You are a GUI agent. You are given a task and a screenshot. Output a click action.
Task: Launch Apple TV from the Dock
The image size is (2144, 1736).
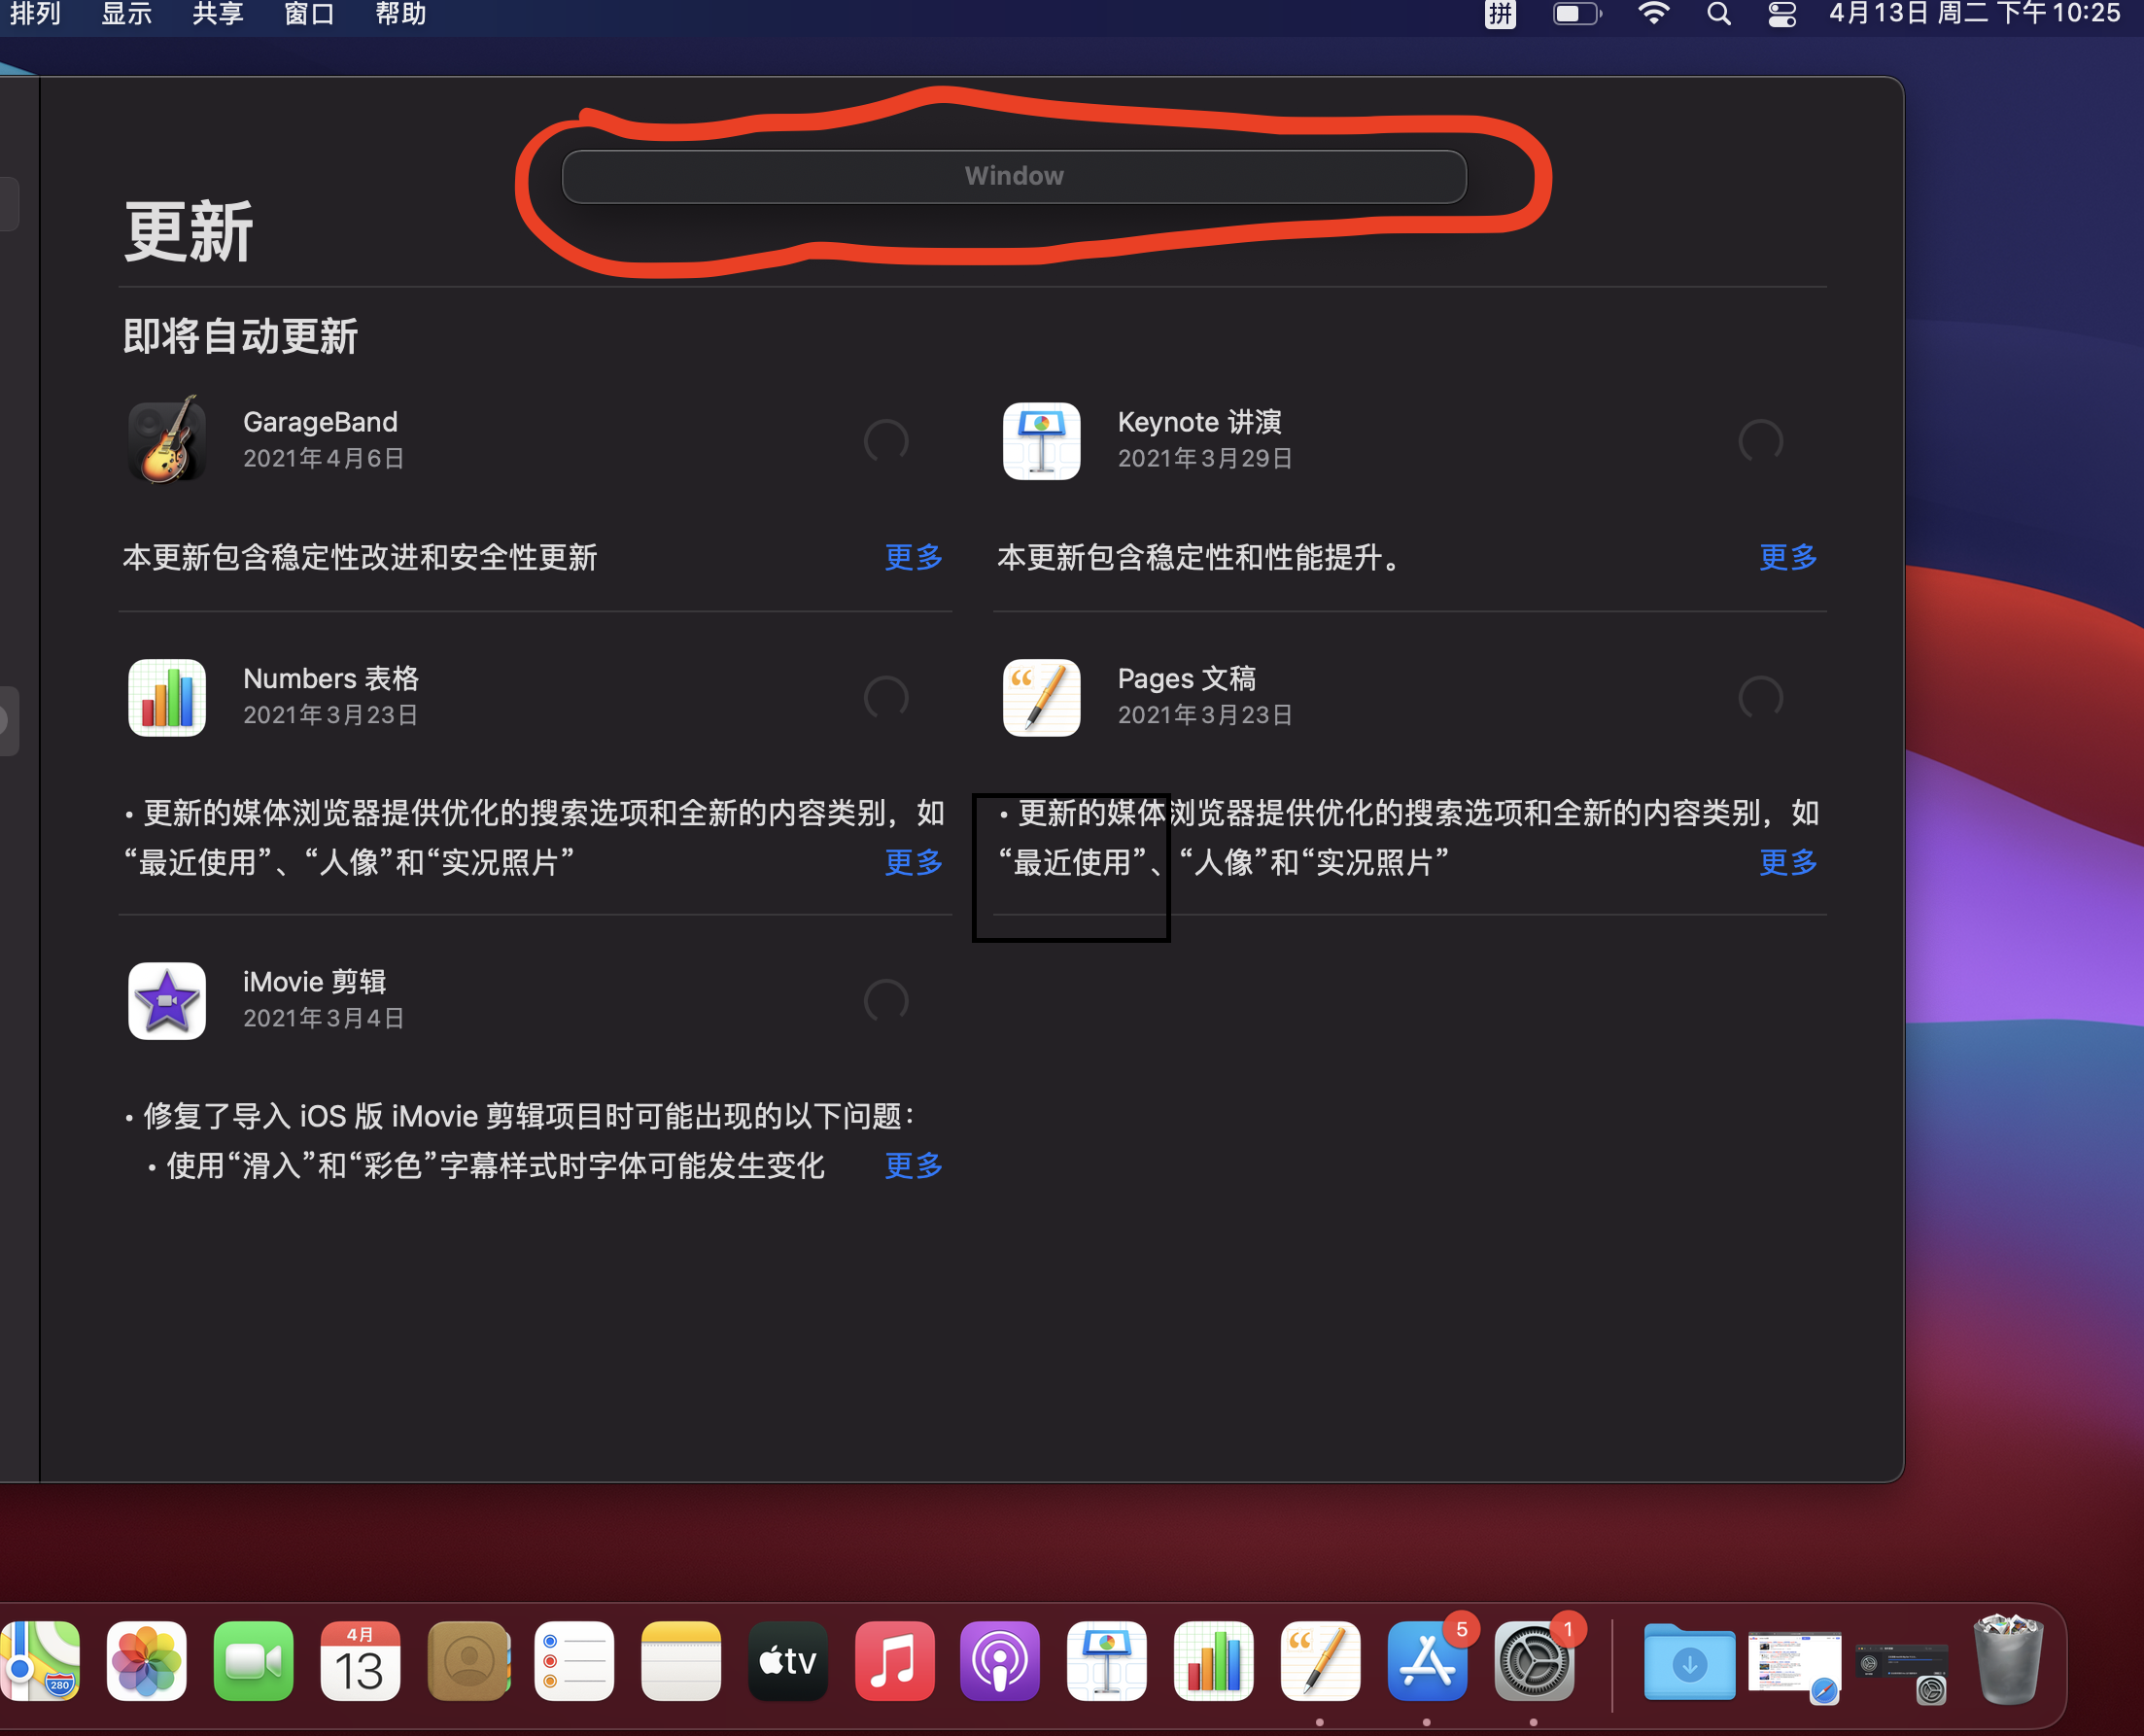pyautogui.click(x=787, y=1661)
